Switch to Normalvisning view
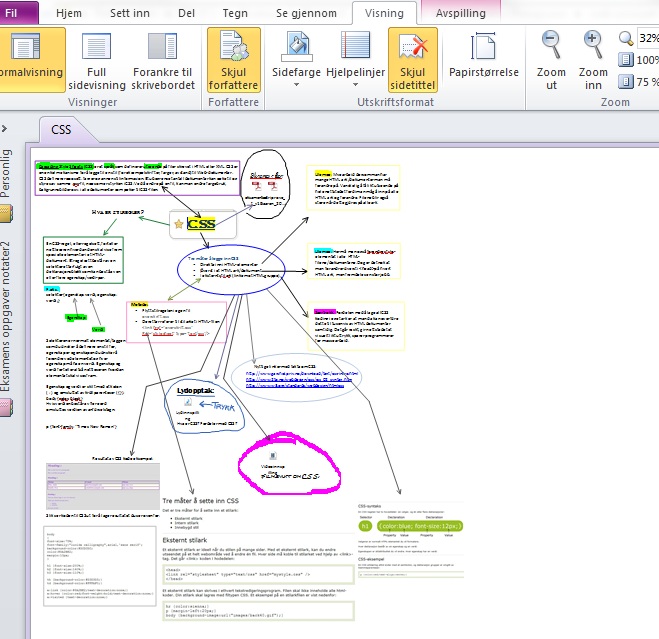This screenshot has height=639, width=659. pos(30,60)
